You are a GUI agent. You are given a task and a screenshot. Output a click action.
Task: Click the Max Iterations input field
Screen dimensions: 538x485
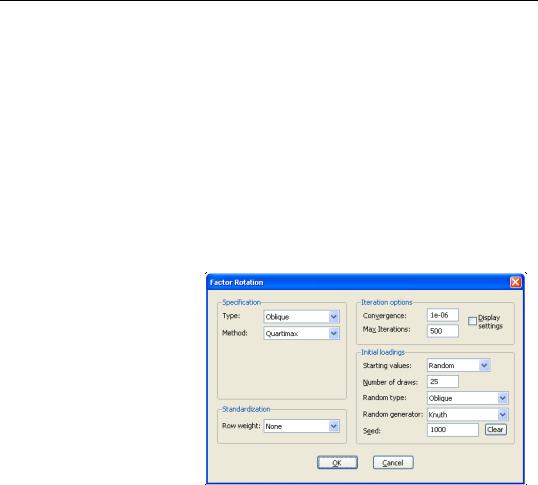point(443,331)
